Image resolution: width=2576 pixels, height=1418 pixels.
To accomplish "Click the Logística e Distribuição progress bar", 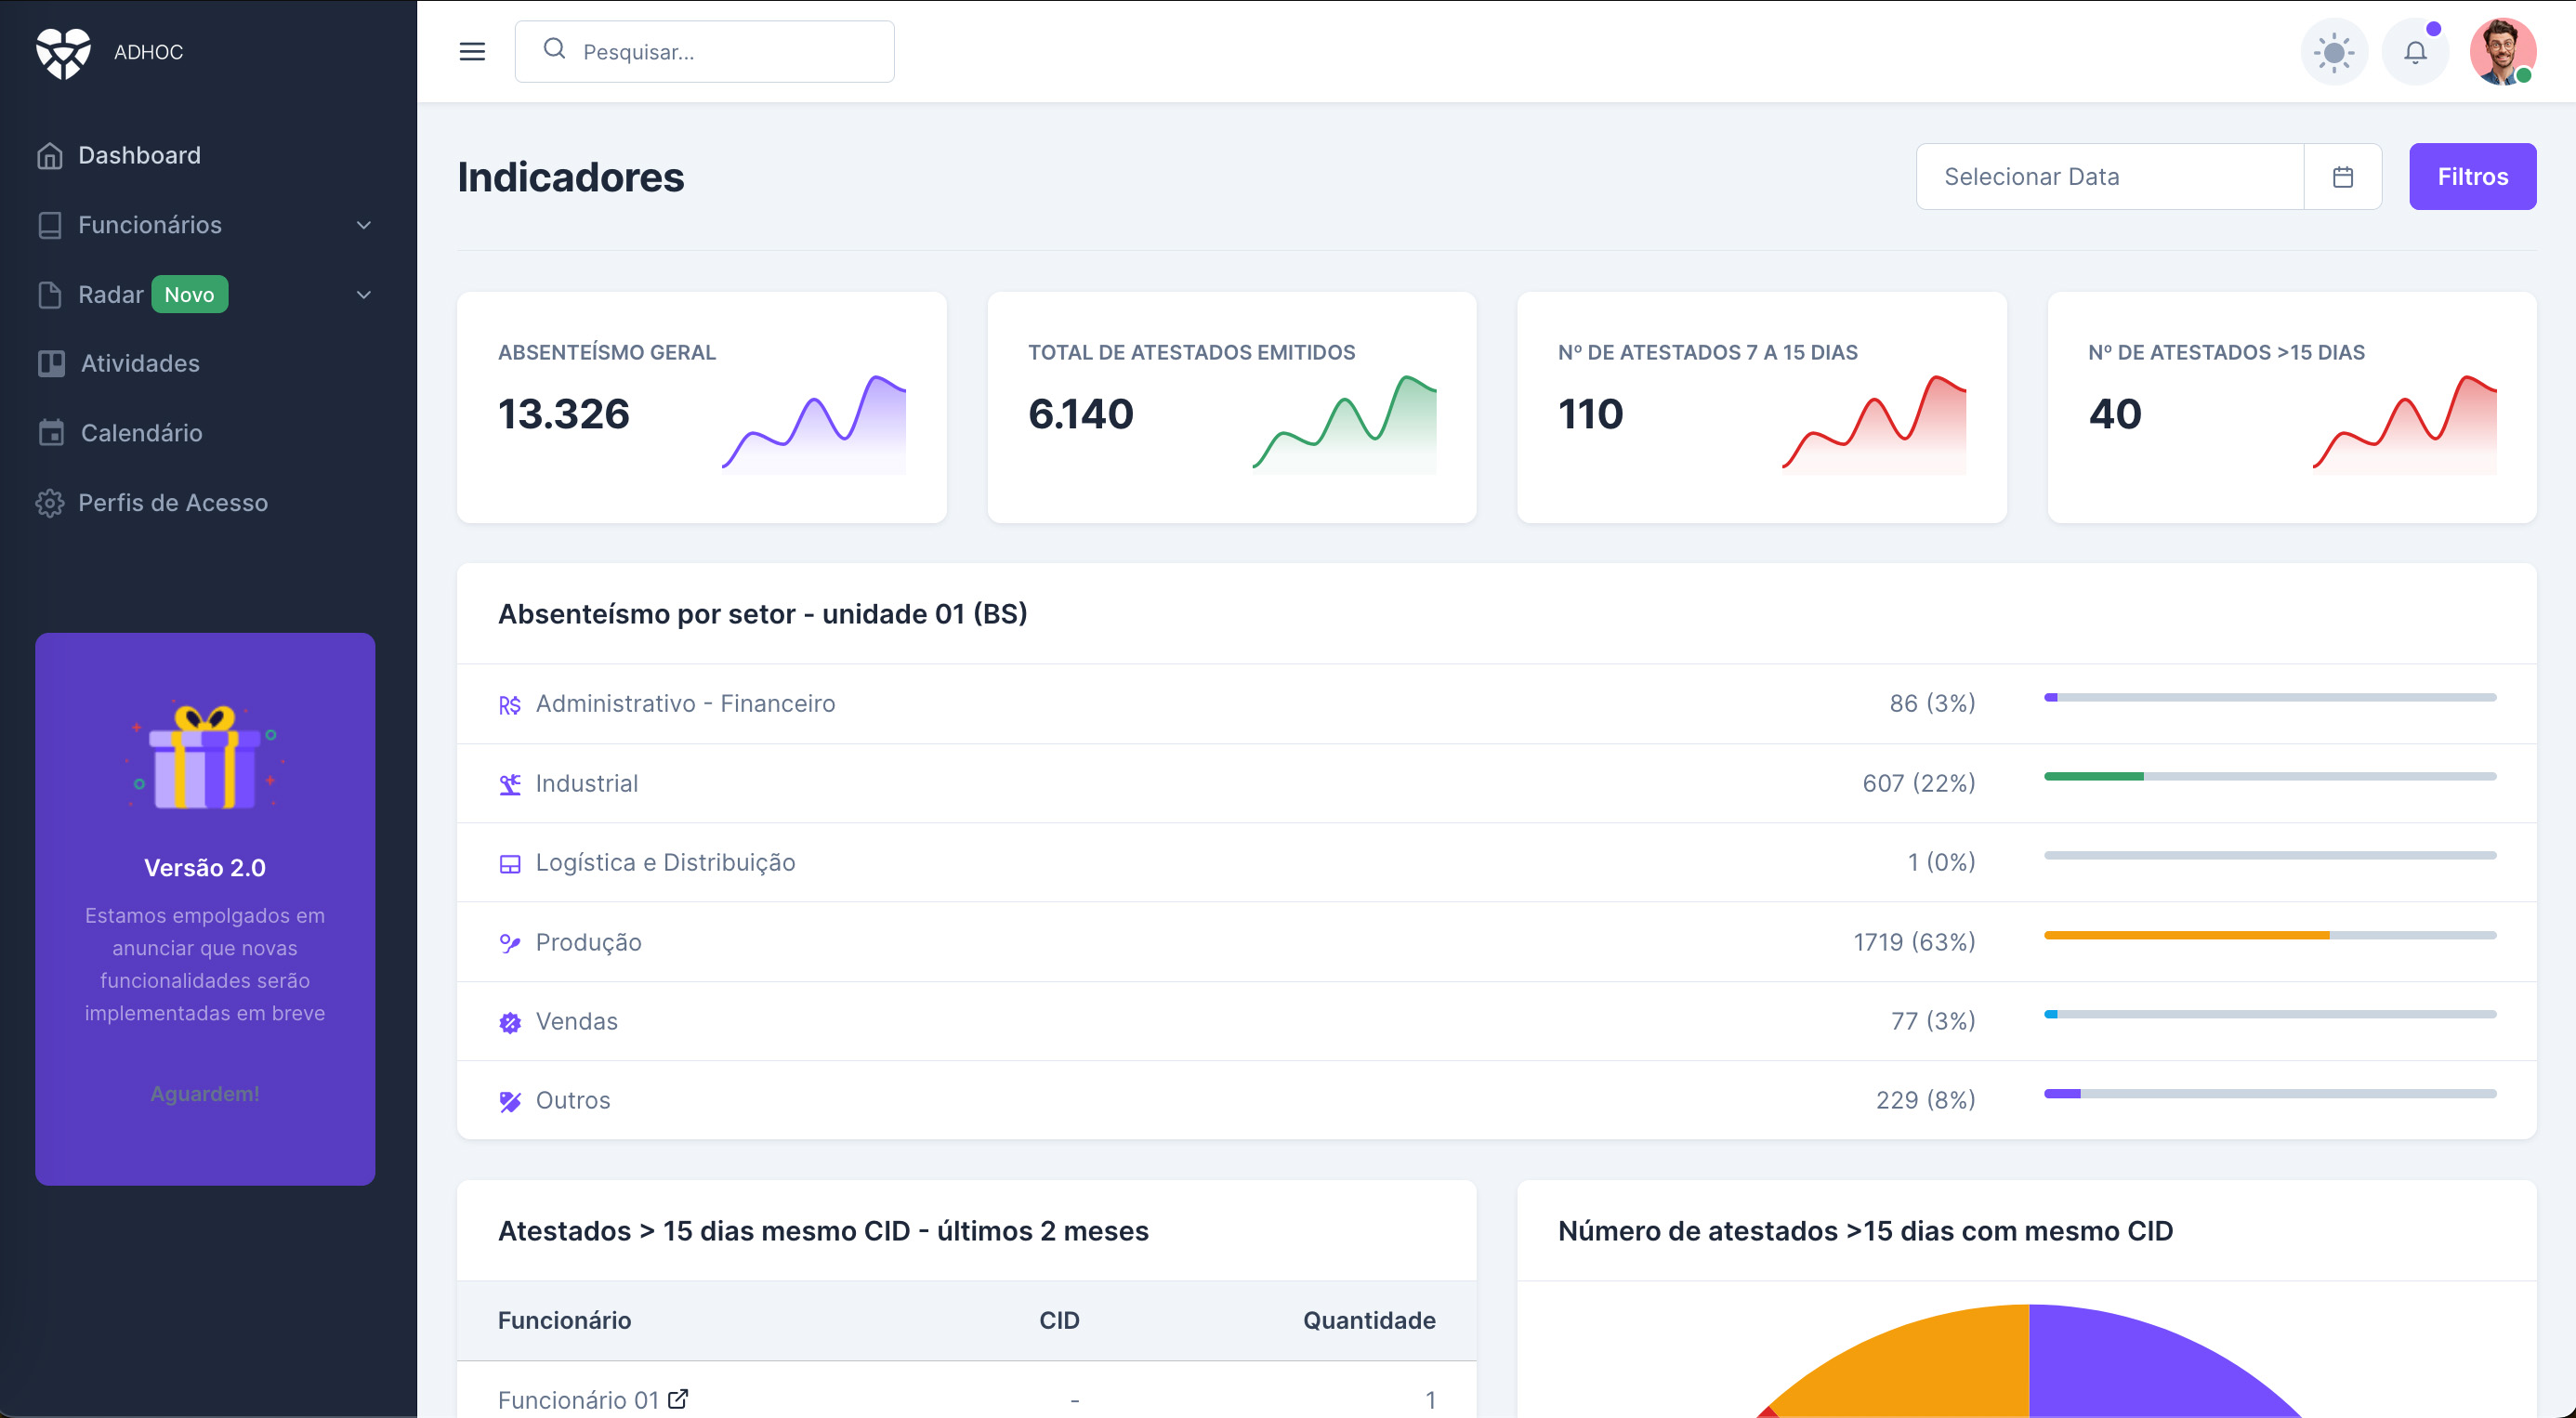I will (2270, 856).
